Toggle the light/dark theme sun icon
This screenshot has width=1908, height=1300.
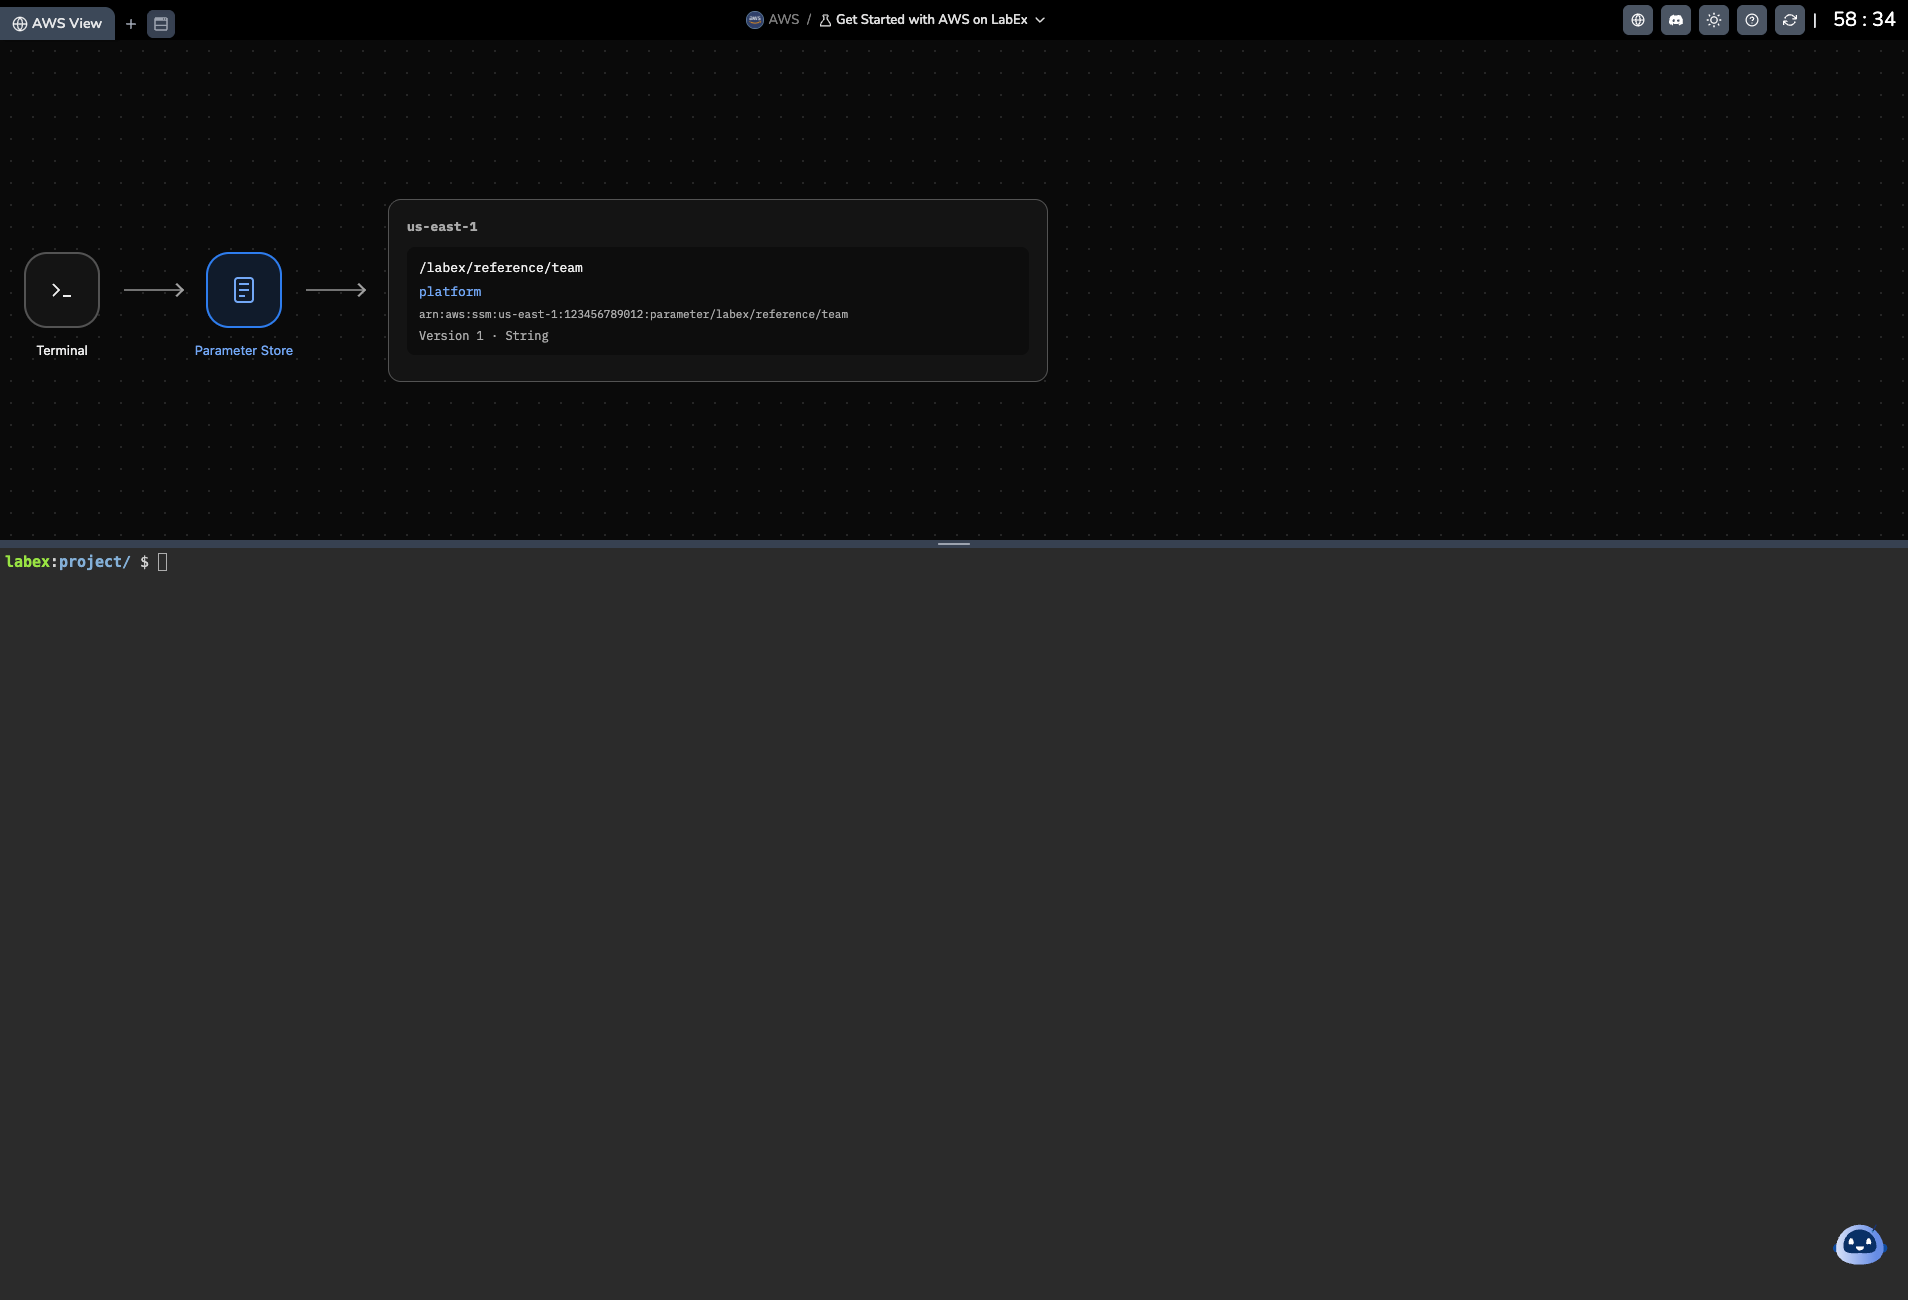coord(1714,20)
